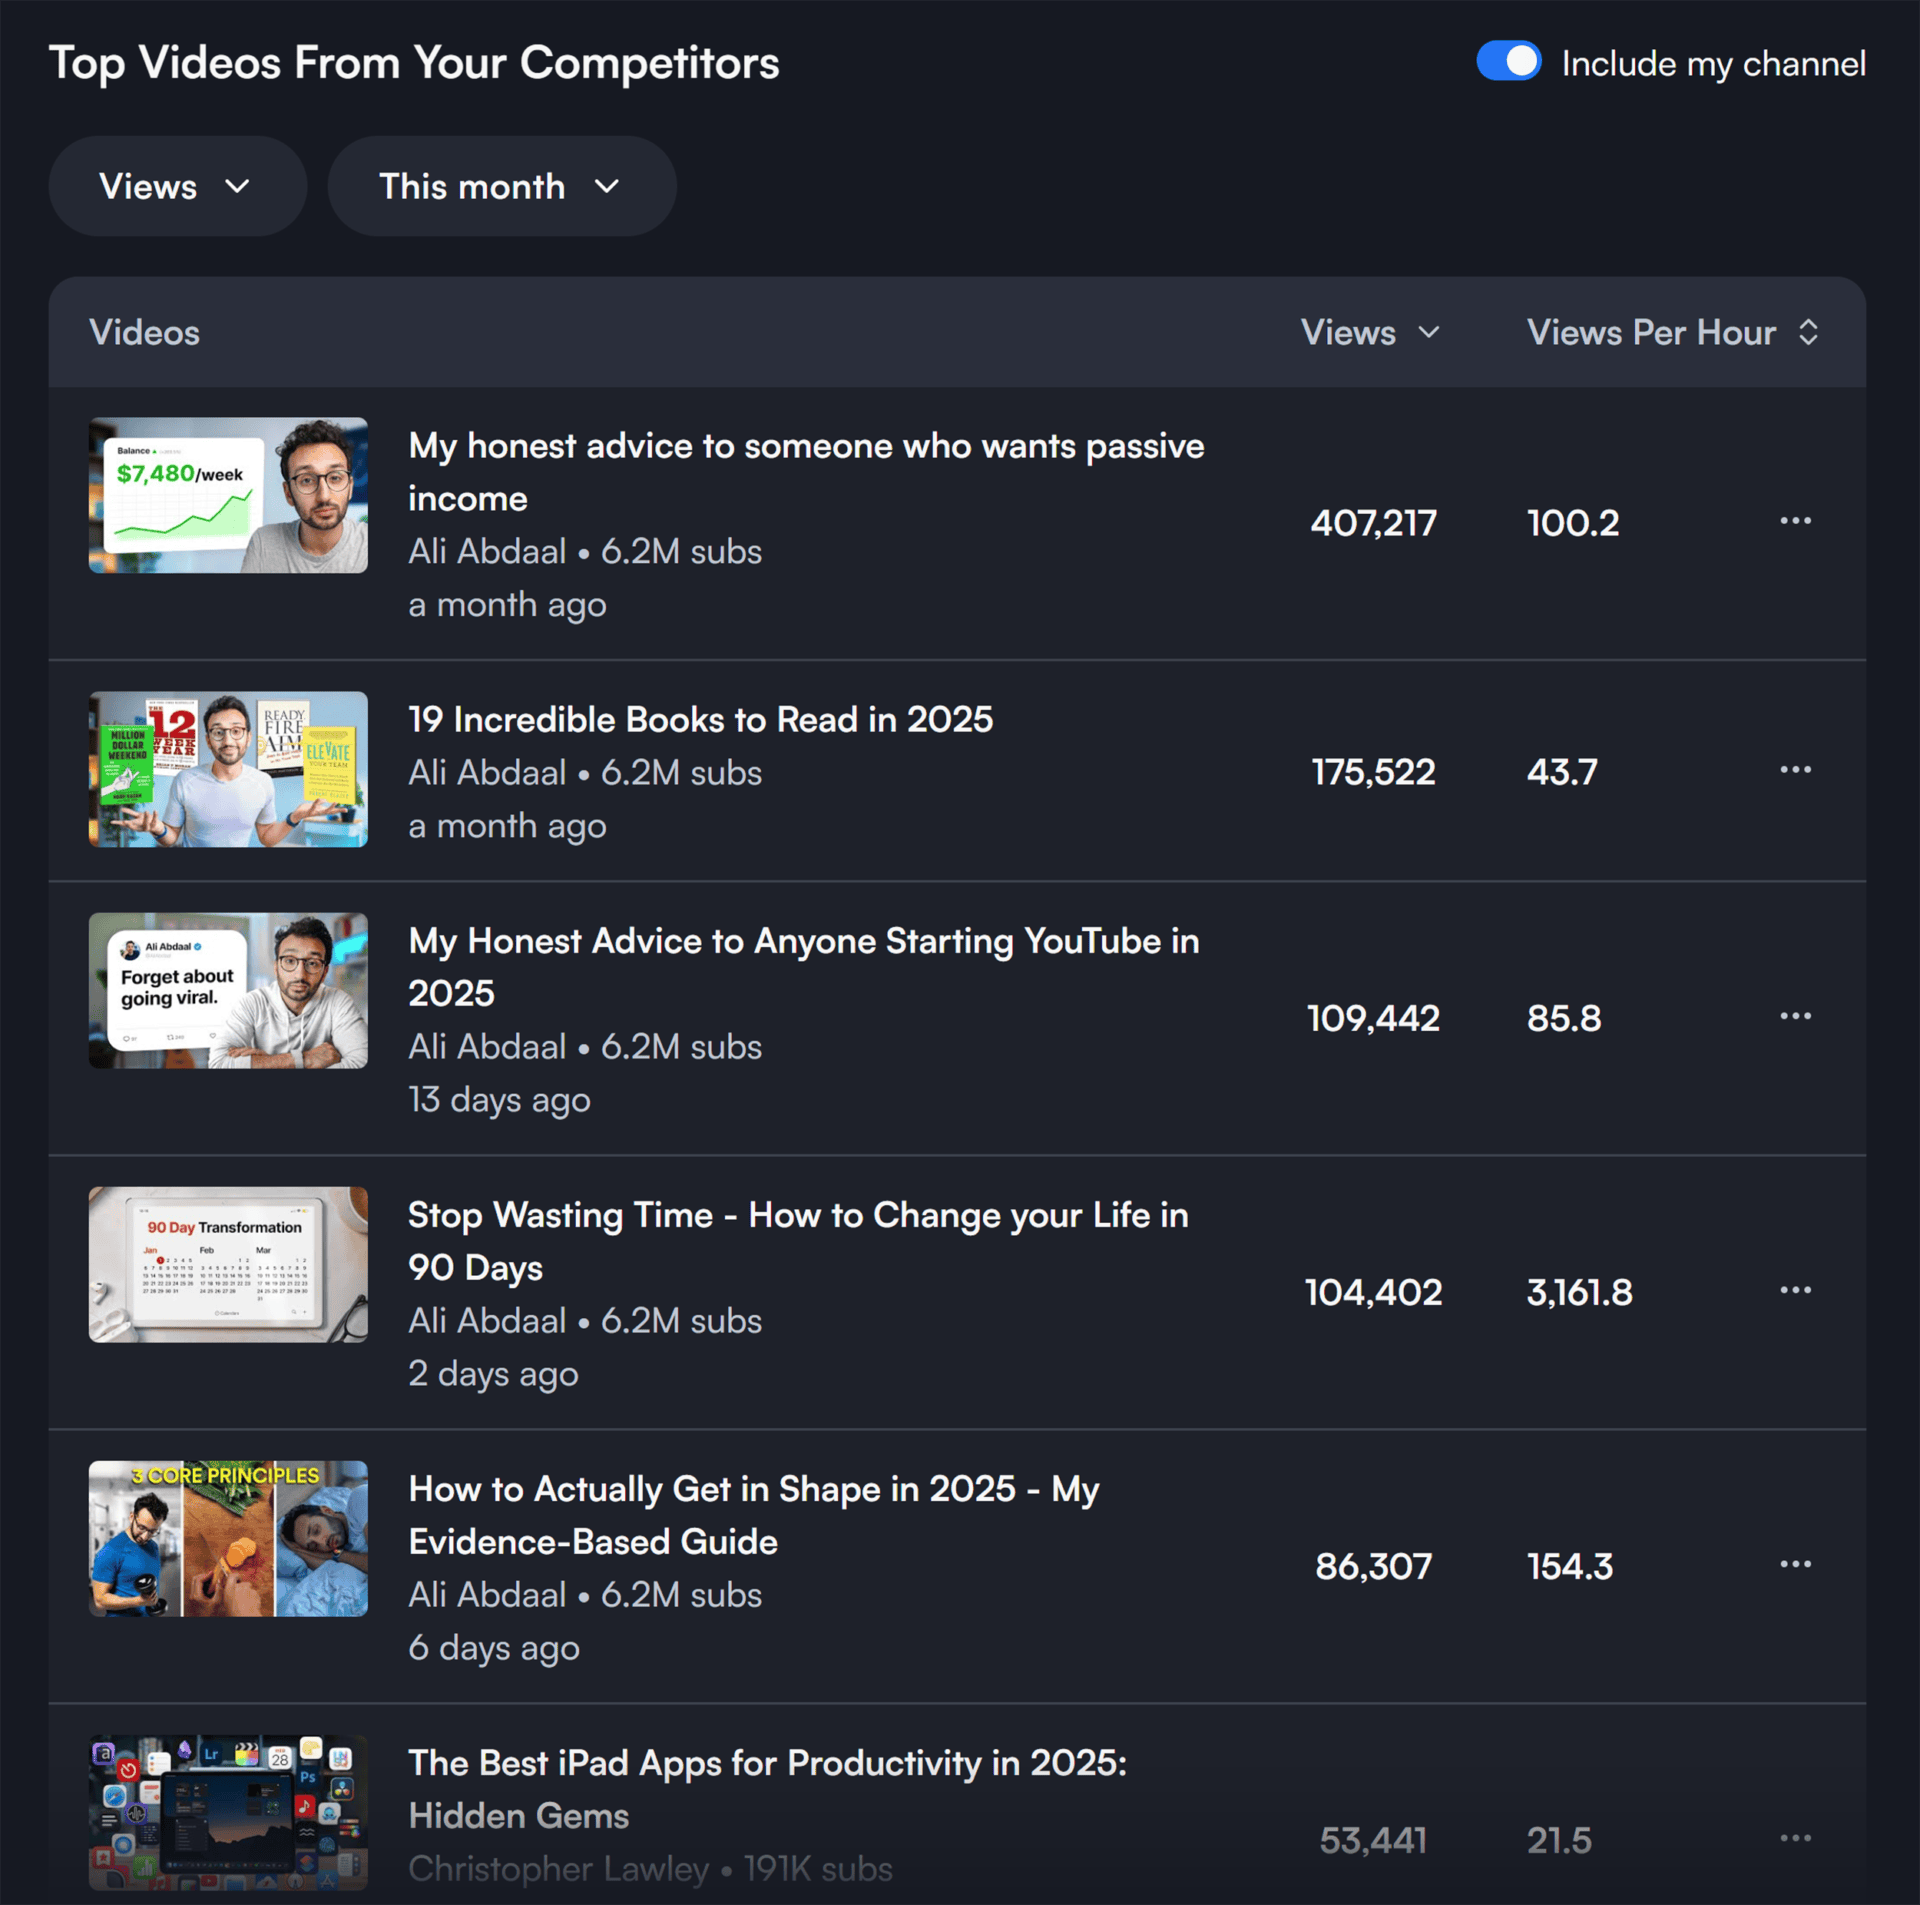Click Christopher Lawley channel name

558,1868
